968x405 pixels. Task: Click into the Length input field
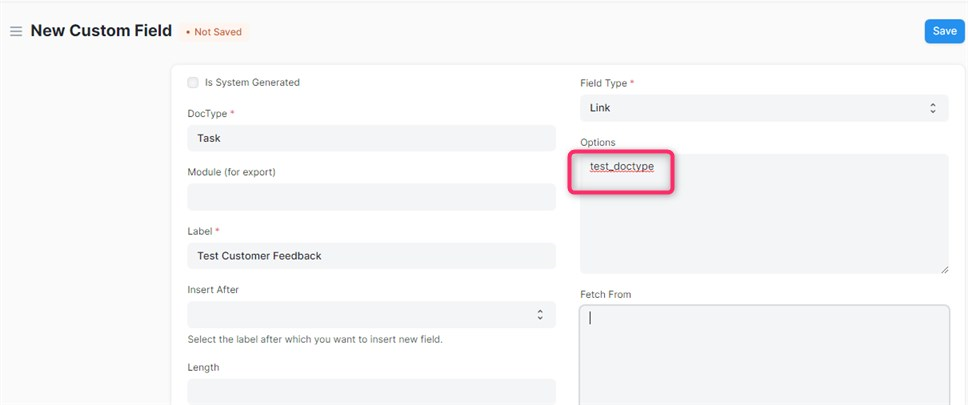pyautogui.click(x=372, y=391)
